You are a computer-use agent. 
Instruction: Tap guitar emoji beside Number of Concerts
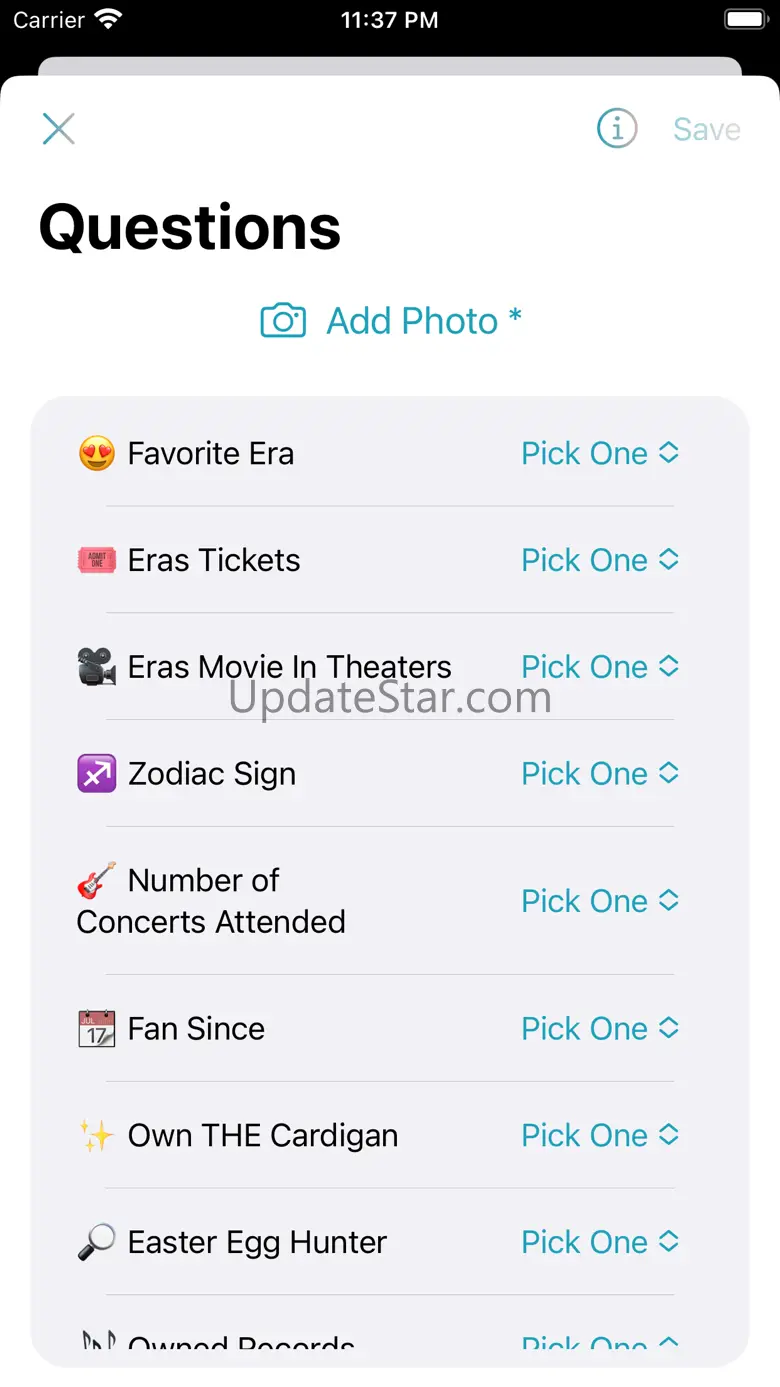click(97, 881)
